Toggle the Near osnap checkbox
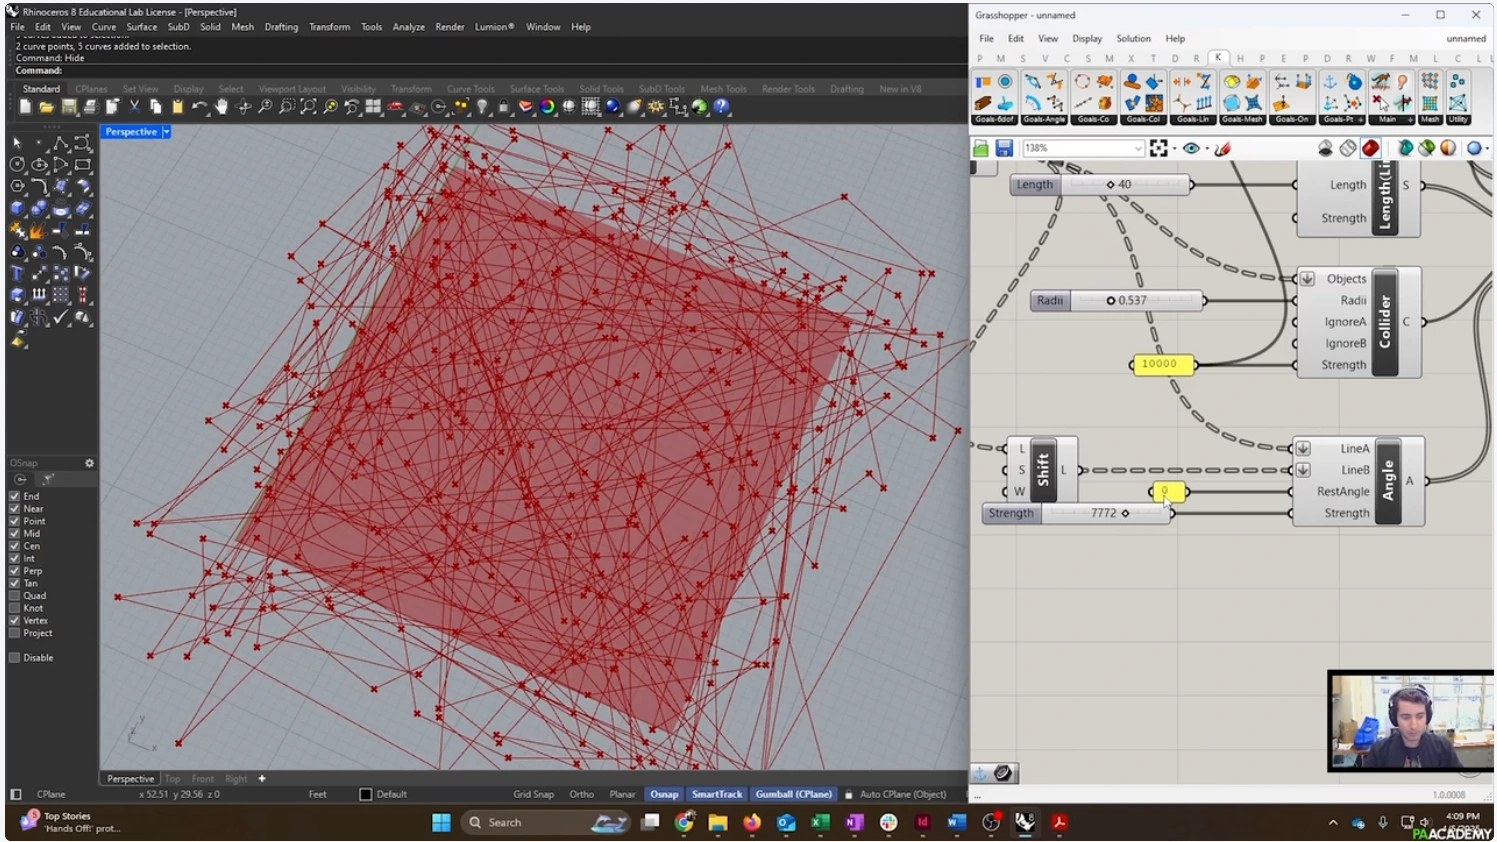Viewport: 1497px width, 842px height. pos(15,508)
